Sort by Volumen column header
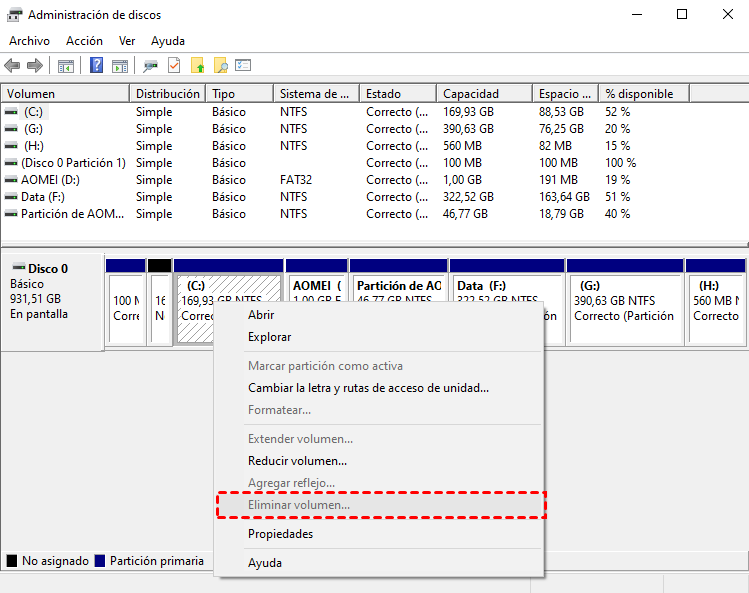The height and width of the screenshot is (593, 749). 30,94
